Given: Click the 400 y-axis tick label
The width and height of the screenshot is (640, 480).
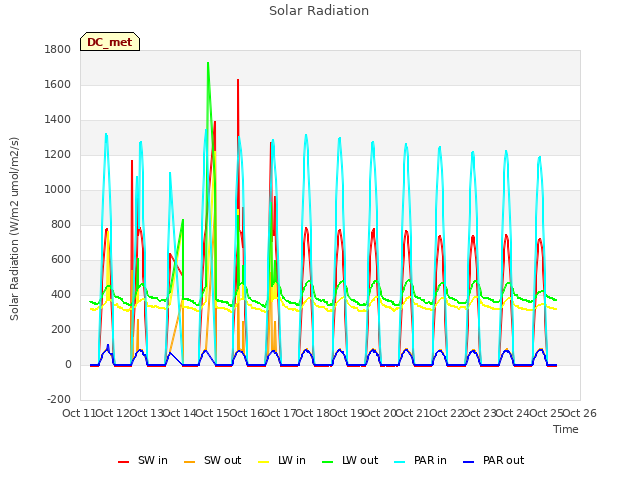Looking at the screenshot, I should (61, 295).
